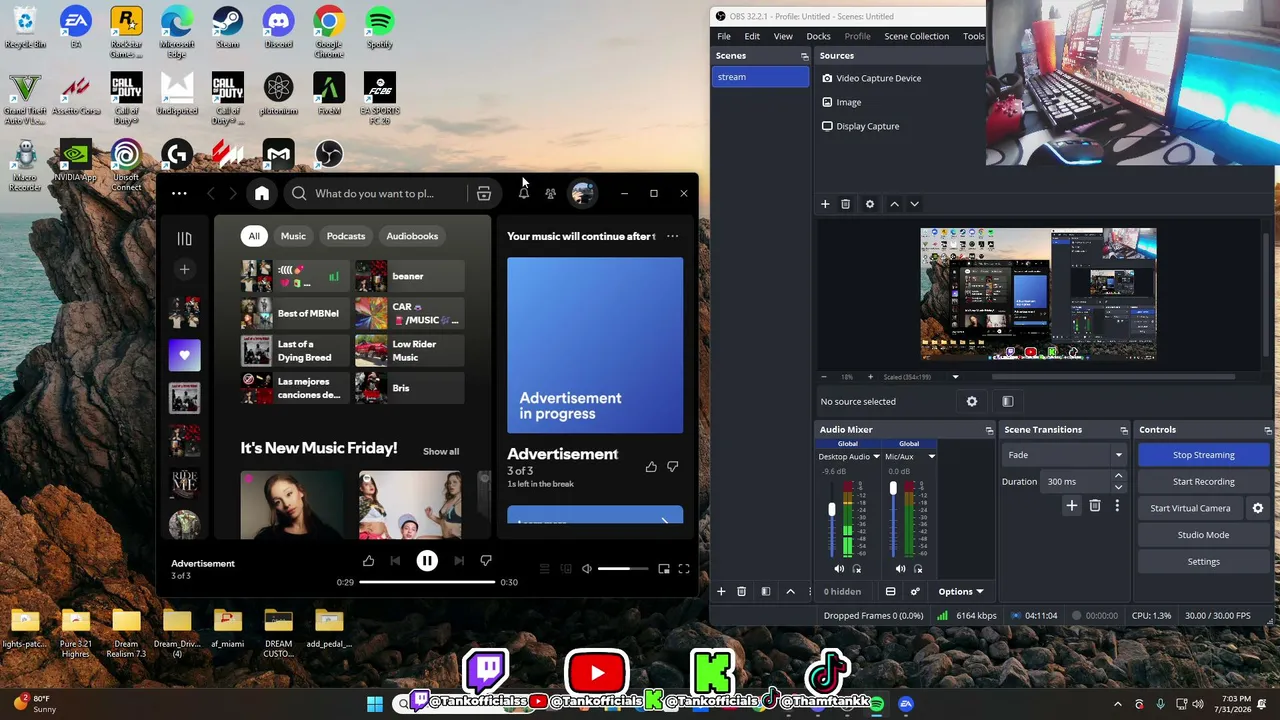Open Spotify three-dot main menu
This screenshot has height=720, width=1280.
(179, 193)
